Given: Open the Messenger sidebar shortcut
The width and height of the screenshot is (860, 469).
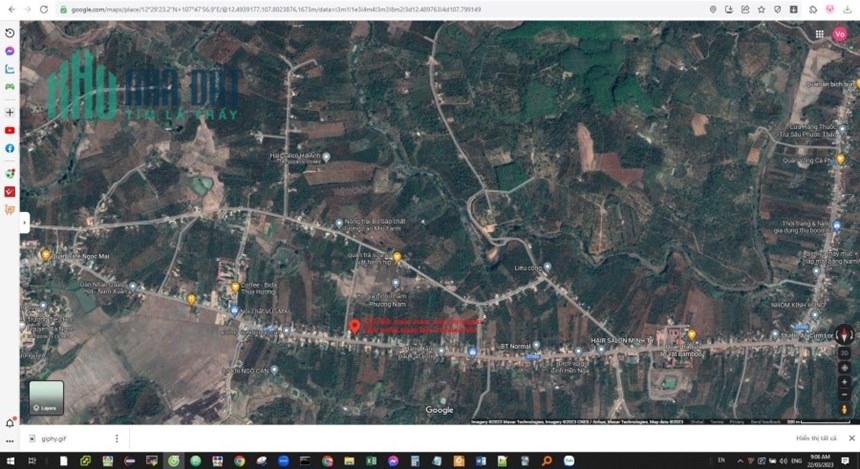Looking at the screenshot, I should tap(9, 51).
